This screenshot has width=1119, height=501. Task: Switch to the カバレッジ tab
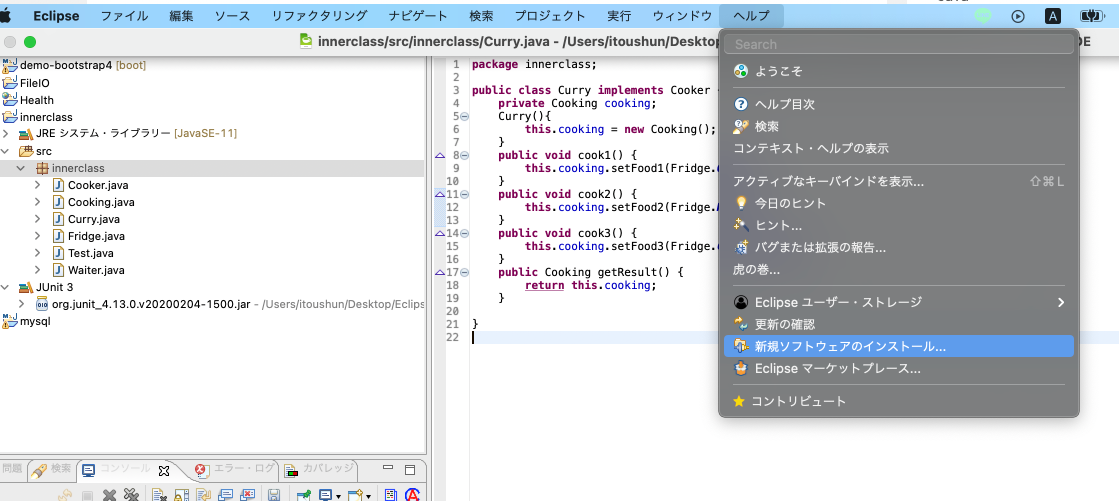coord(320,469)
